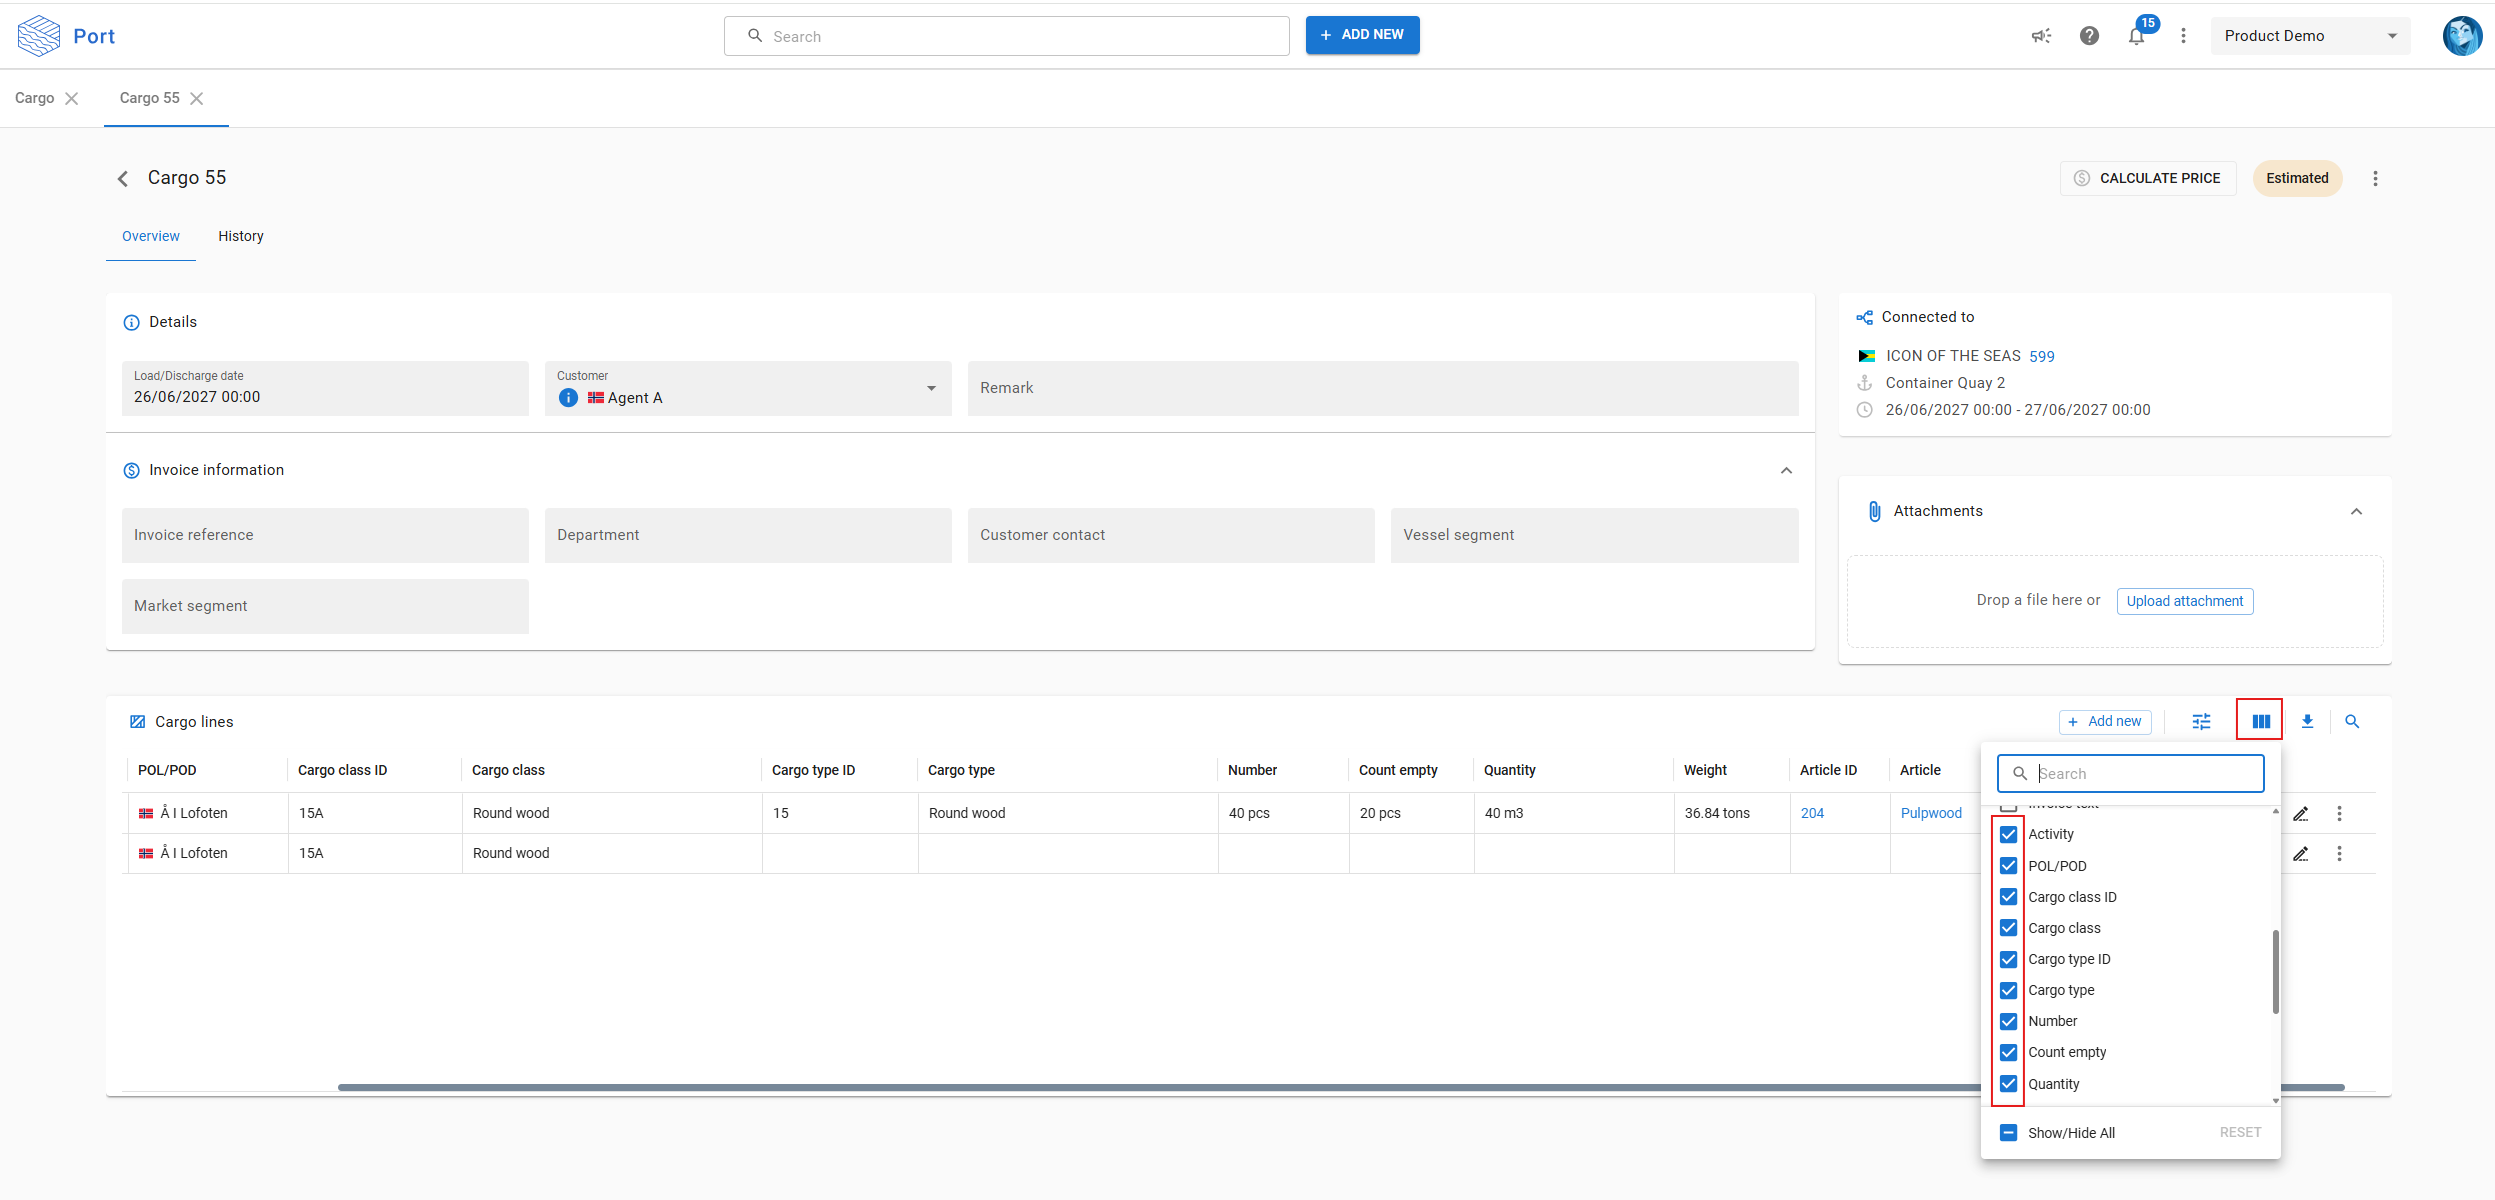Click the announcements megaphone icon

[2041, 36]
